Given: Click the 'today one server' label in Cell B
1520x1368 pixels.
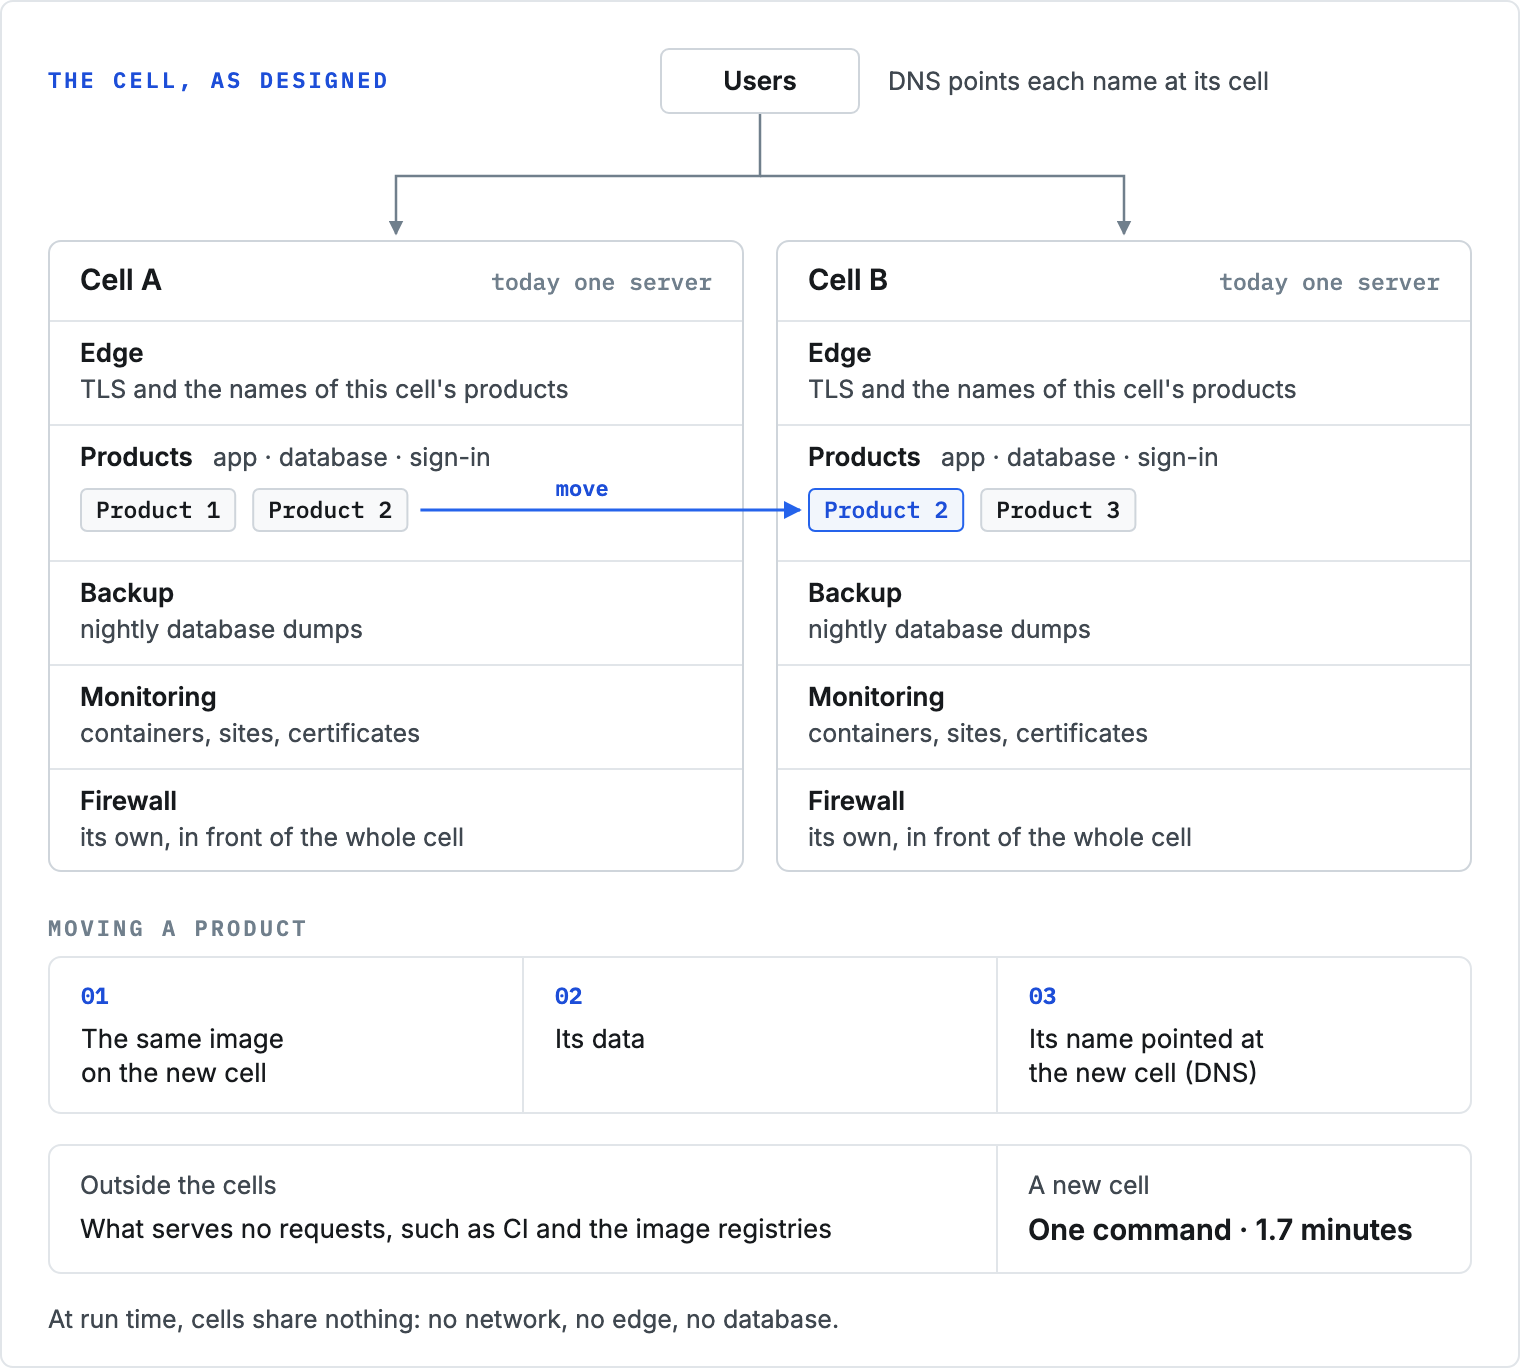Looking at the screenshot, I should click(x=1329, y=283).
